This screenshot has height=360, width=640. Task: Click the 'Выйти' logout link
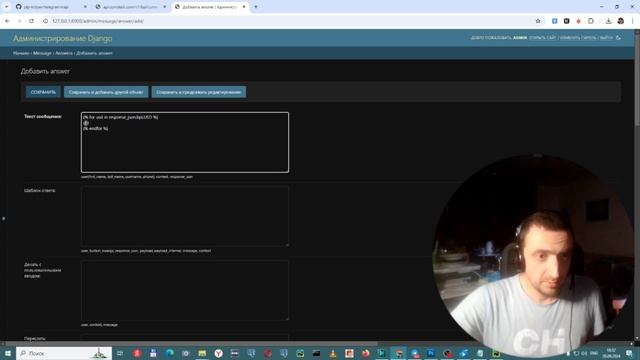pyautogui.click(x=606, y=38)
